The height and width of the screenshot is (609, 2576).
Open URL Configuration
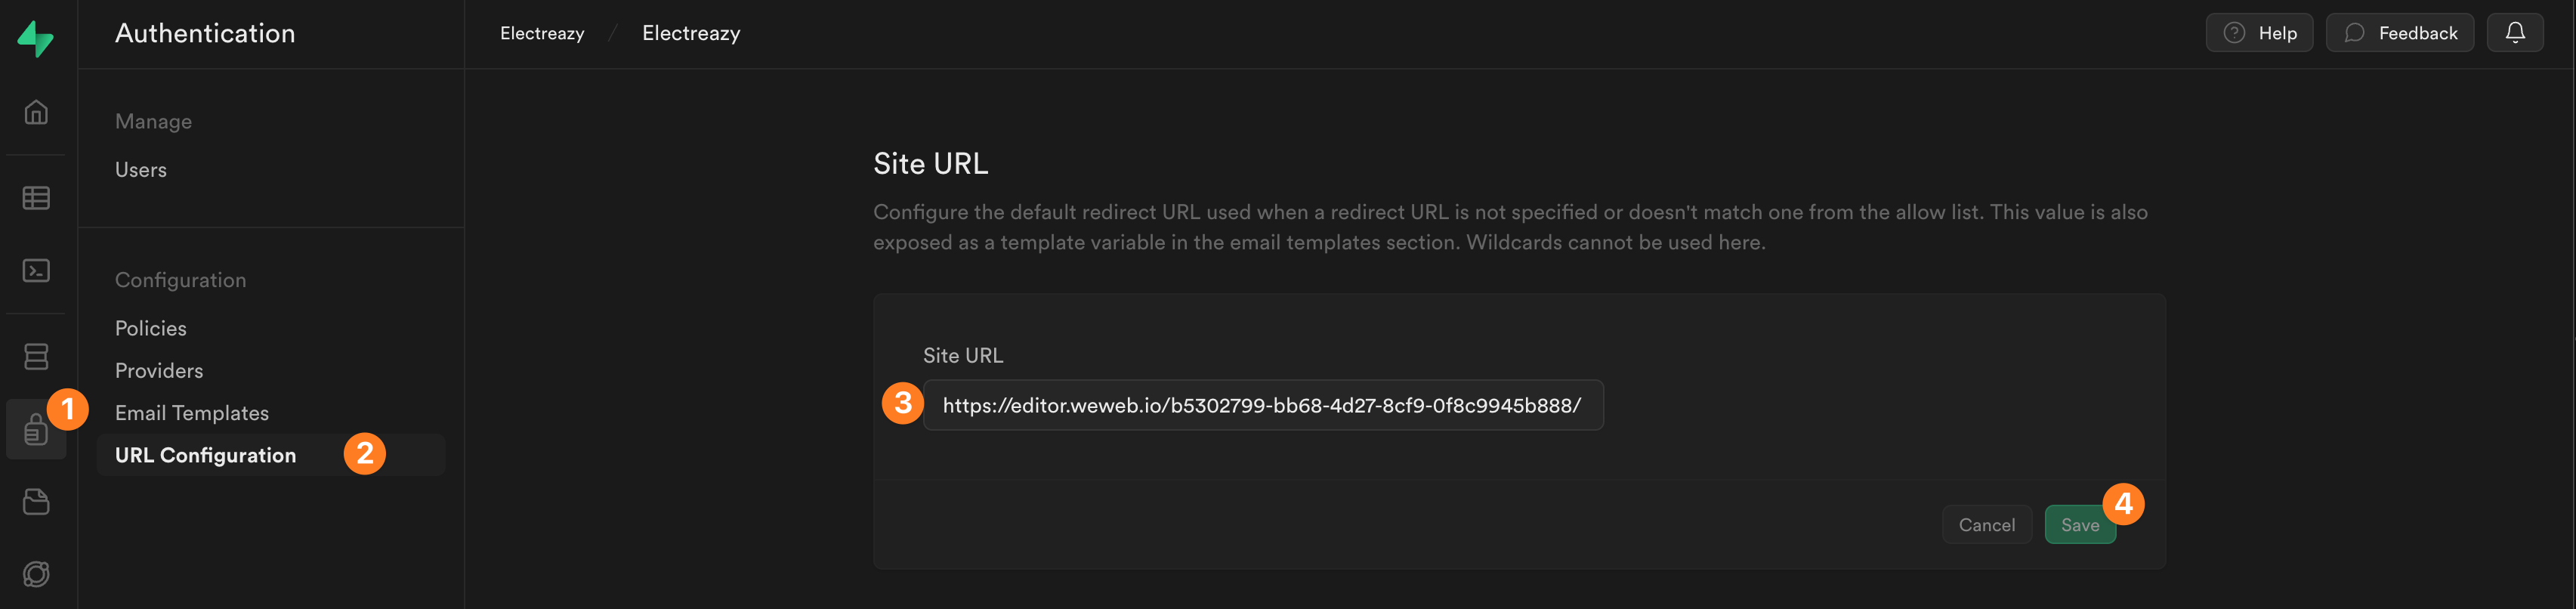(204, 455)
